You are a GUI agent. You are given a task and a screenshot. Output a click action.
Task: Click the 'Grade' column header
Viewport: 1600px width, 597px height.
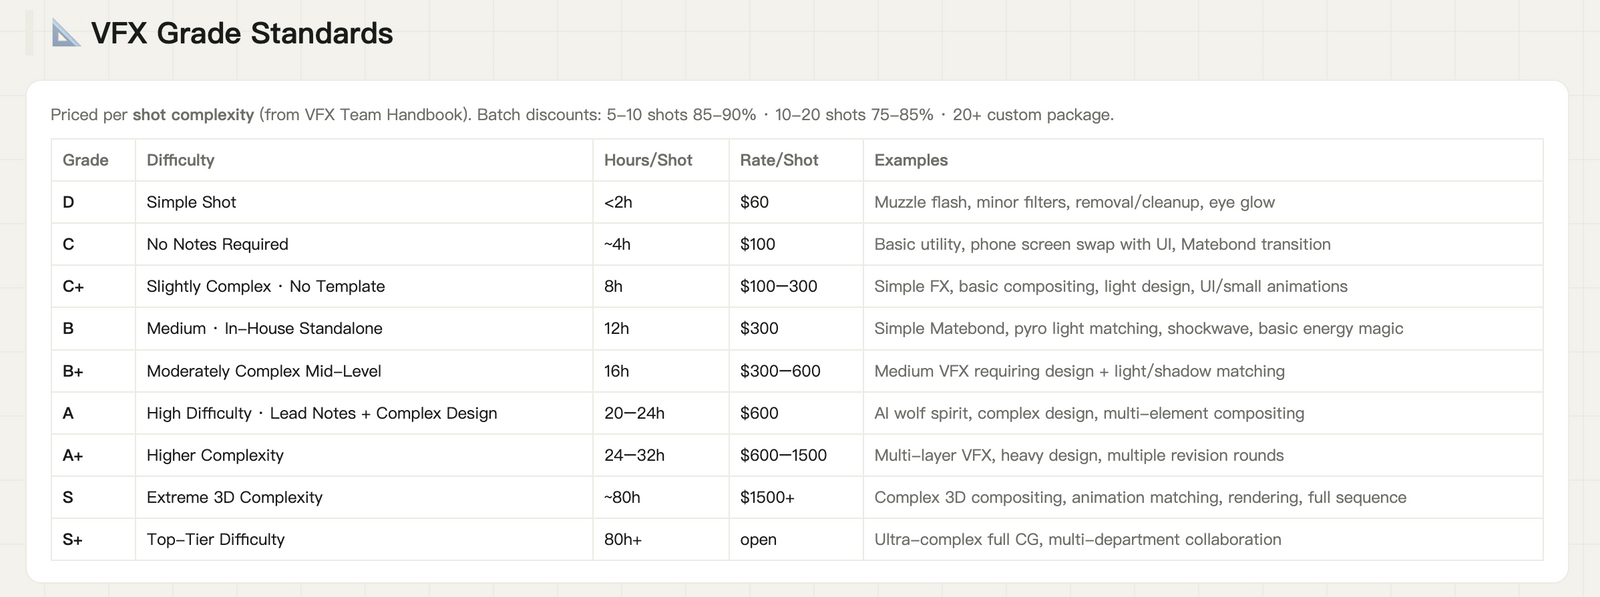[93, 160]
